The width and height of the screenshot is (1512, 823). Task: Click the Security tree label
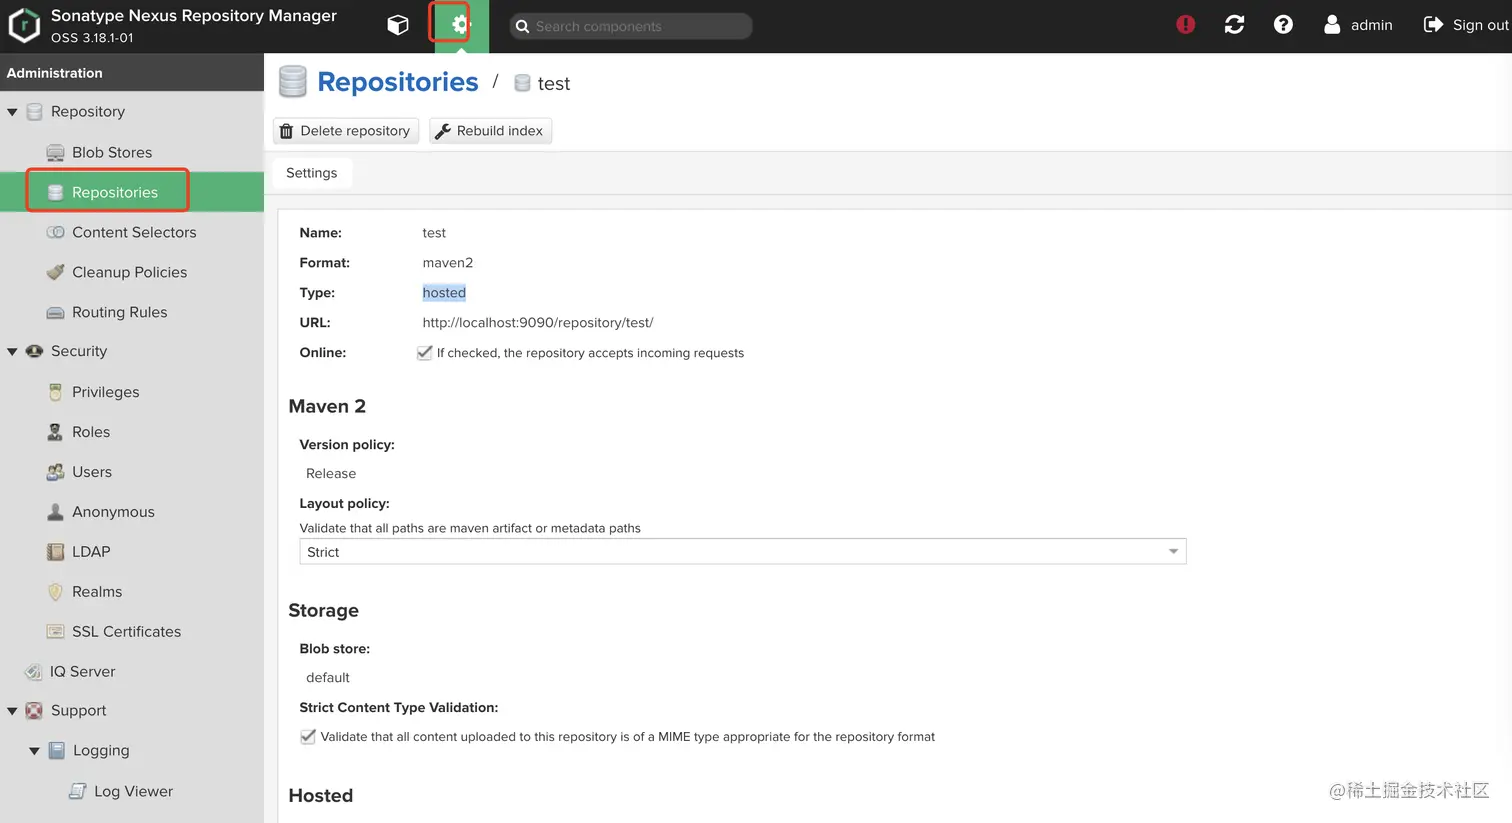(79, 351)
